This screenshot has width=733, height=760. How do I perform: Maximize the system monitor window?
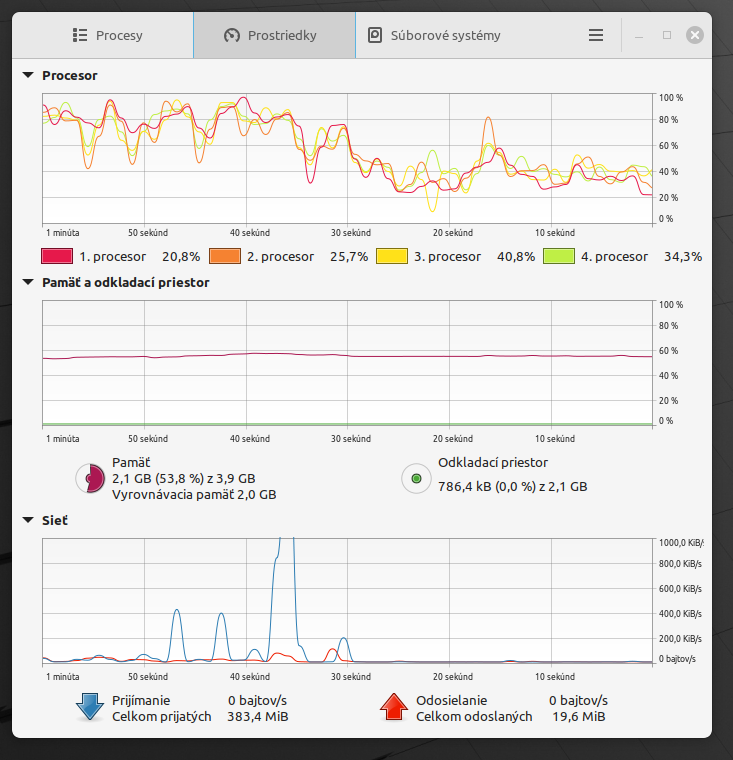tap(667, 35)
